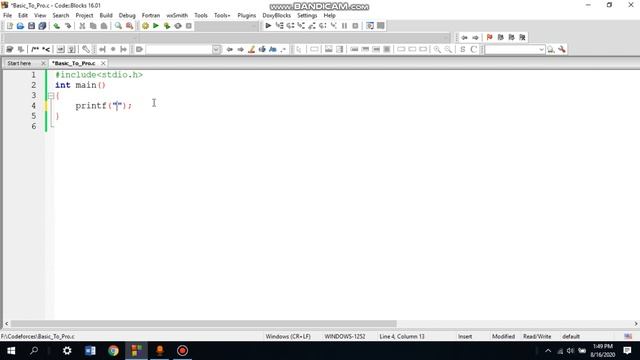This screenshot has height=360, width=640.
Task: Cut selection using the scissors icon
Action: click(82, 26)
